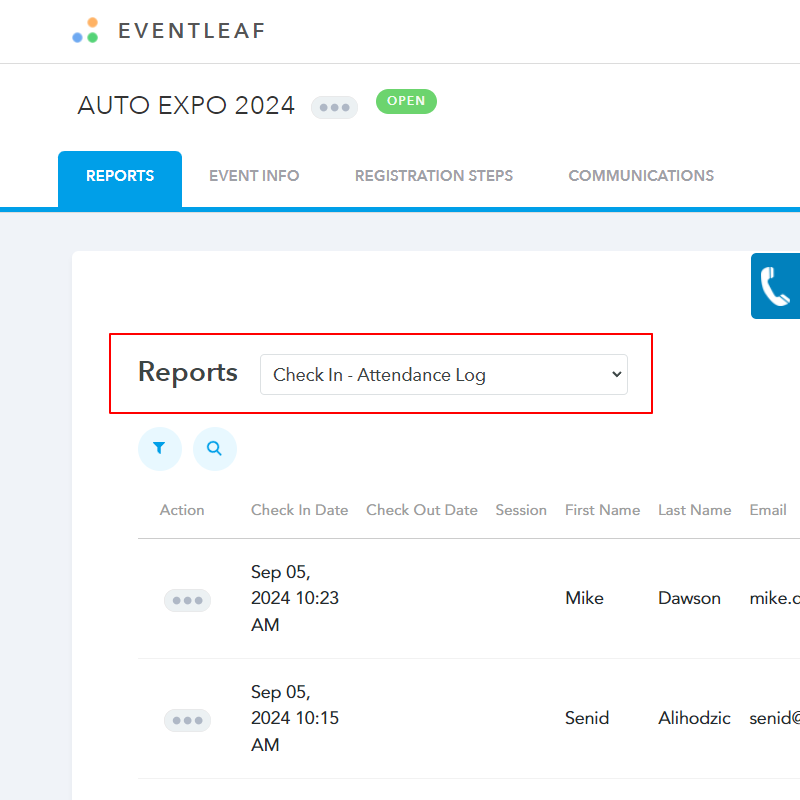Click the search icon
Image resolution: width=800 pixels, height=800 pixels.
215,449
